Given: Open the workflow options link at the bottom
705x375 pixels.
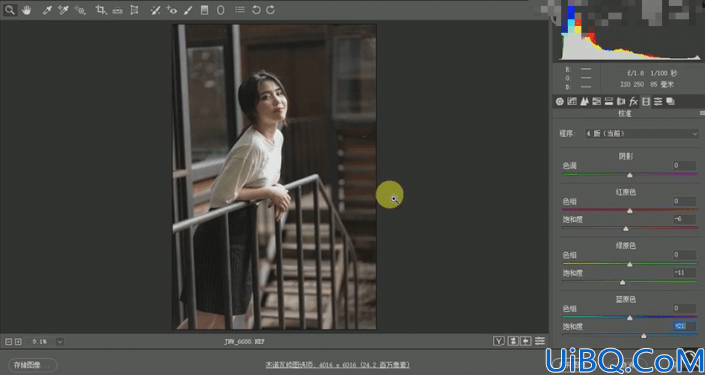Looking at the screenshot, I should pyautogui.click(x=337, y=365).
